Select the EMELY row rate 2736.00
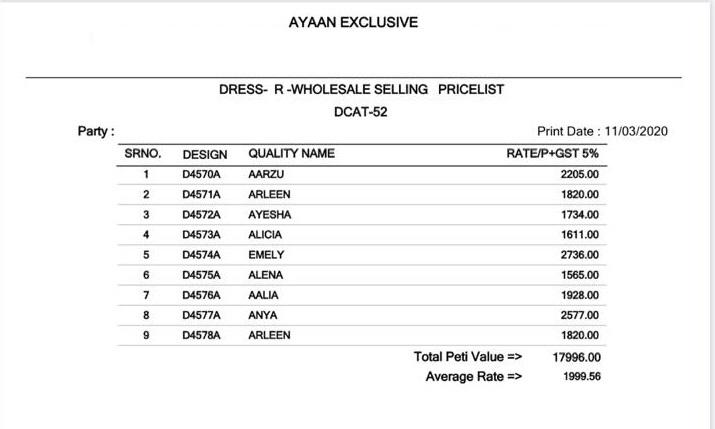 click(579, 254)
